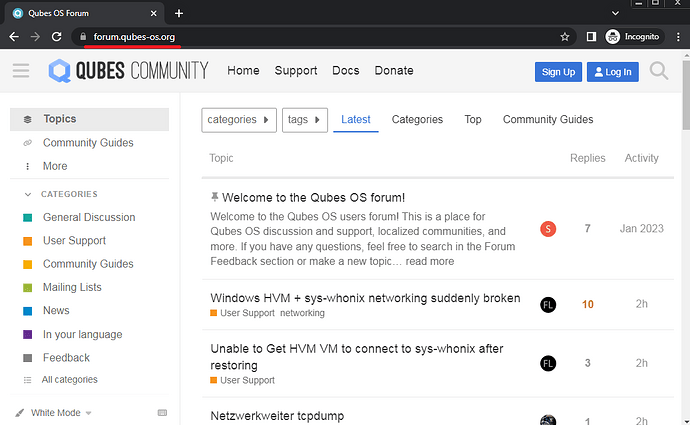Click the keyboard shortcuts icon in sidebar

click(x=162, y=413)
